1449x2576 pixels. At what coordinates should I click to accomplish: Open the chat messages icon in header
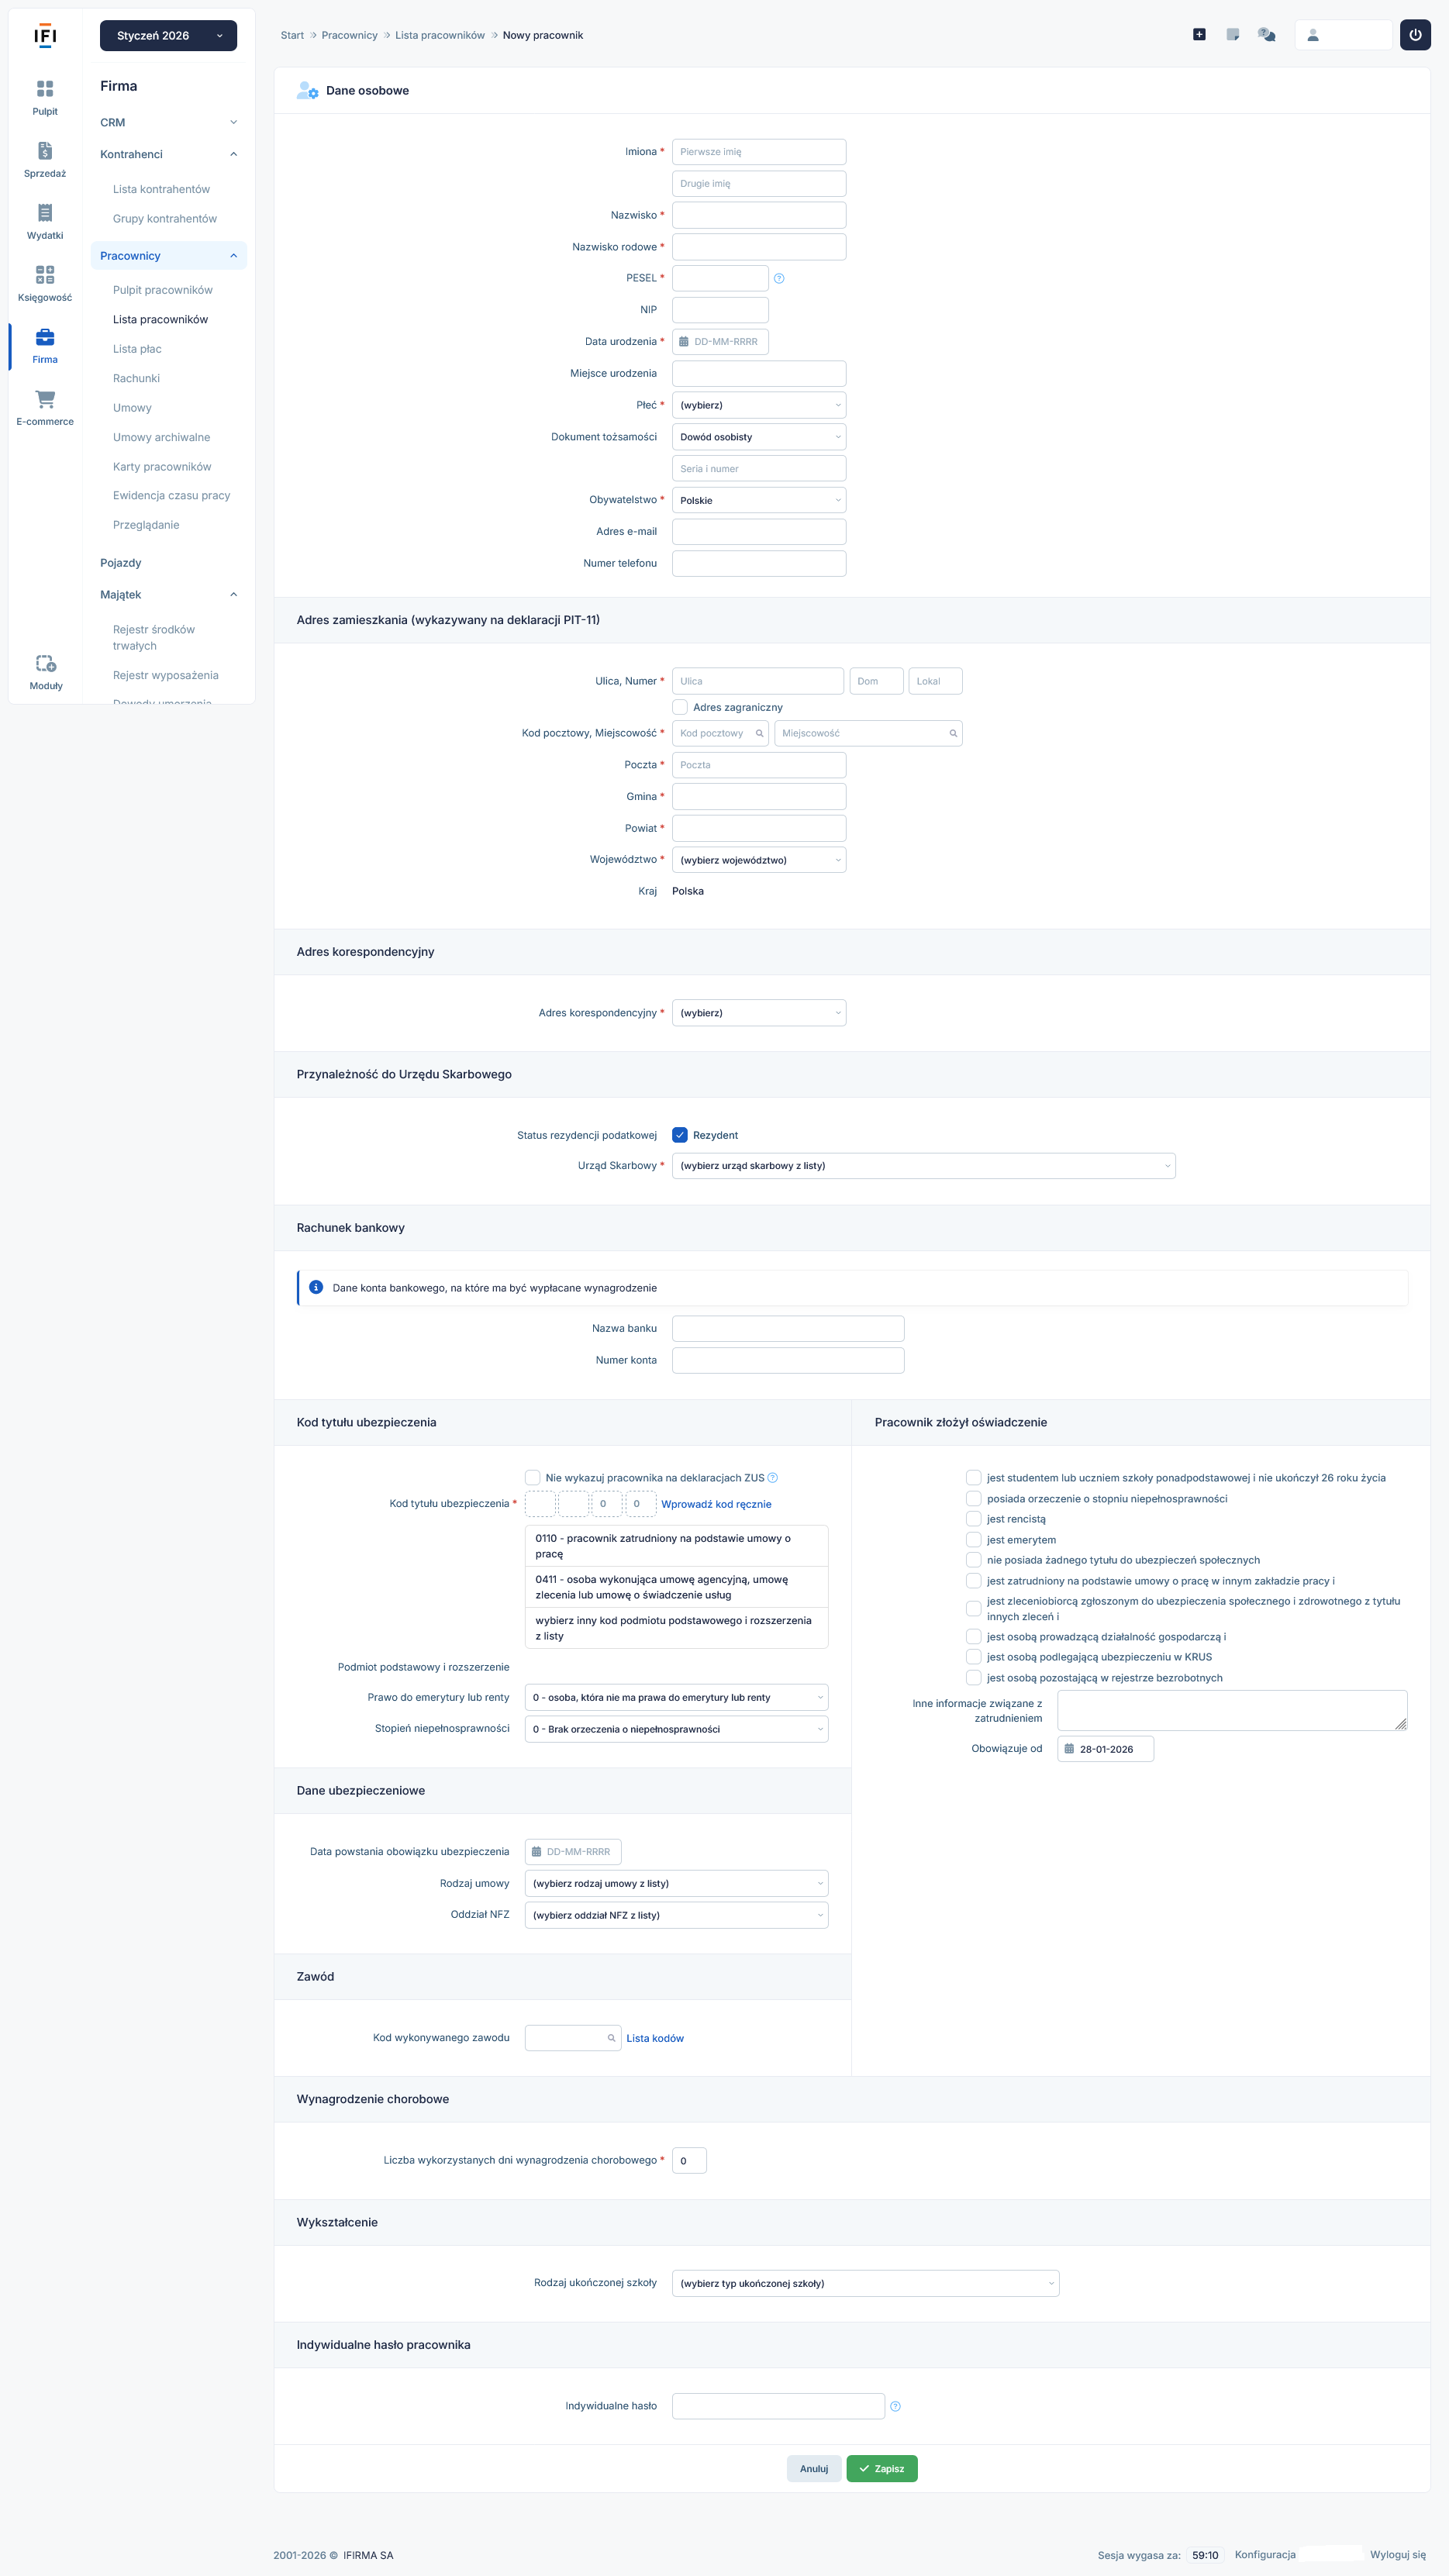[x=1266, y=35]
